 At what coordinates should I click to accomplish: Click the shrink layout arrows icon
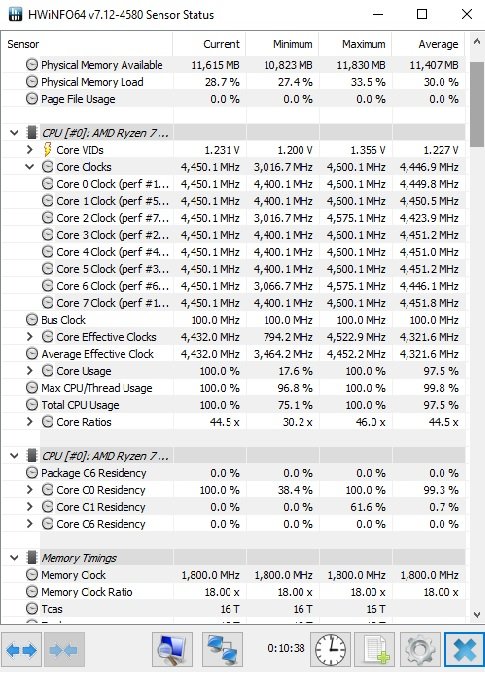[x=64, y=649]
